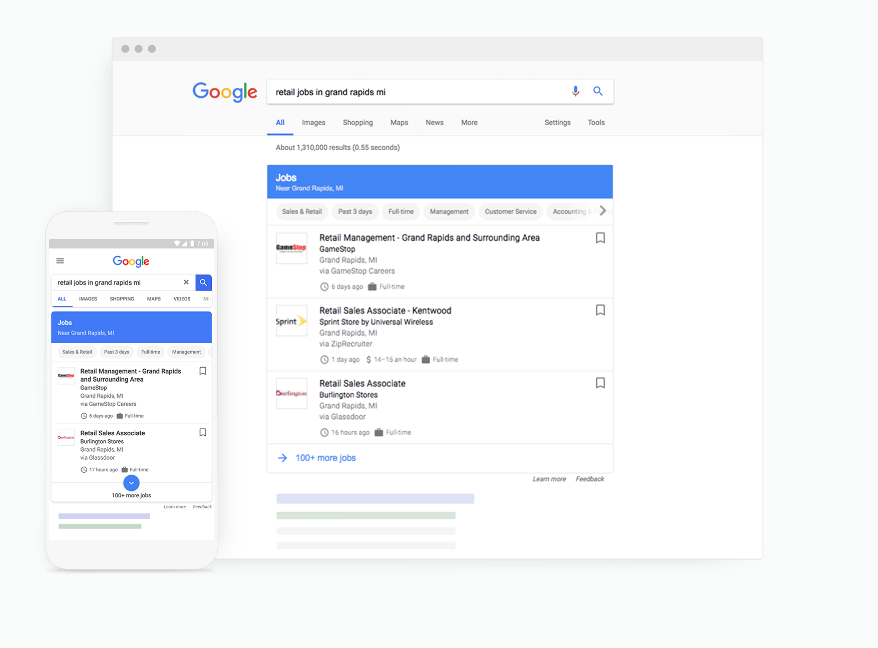Select the Sales & Retail filter chip on desktop

(x=302, y=212)
